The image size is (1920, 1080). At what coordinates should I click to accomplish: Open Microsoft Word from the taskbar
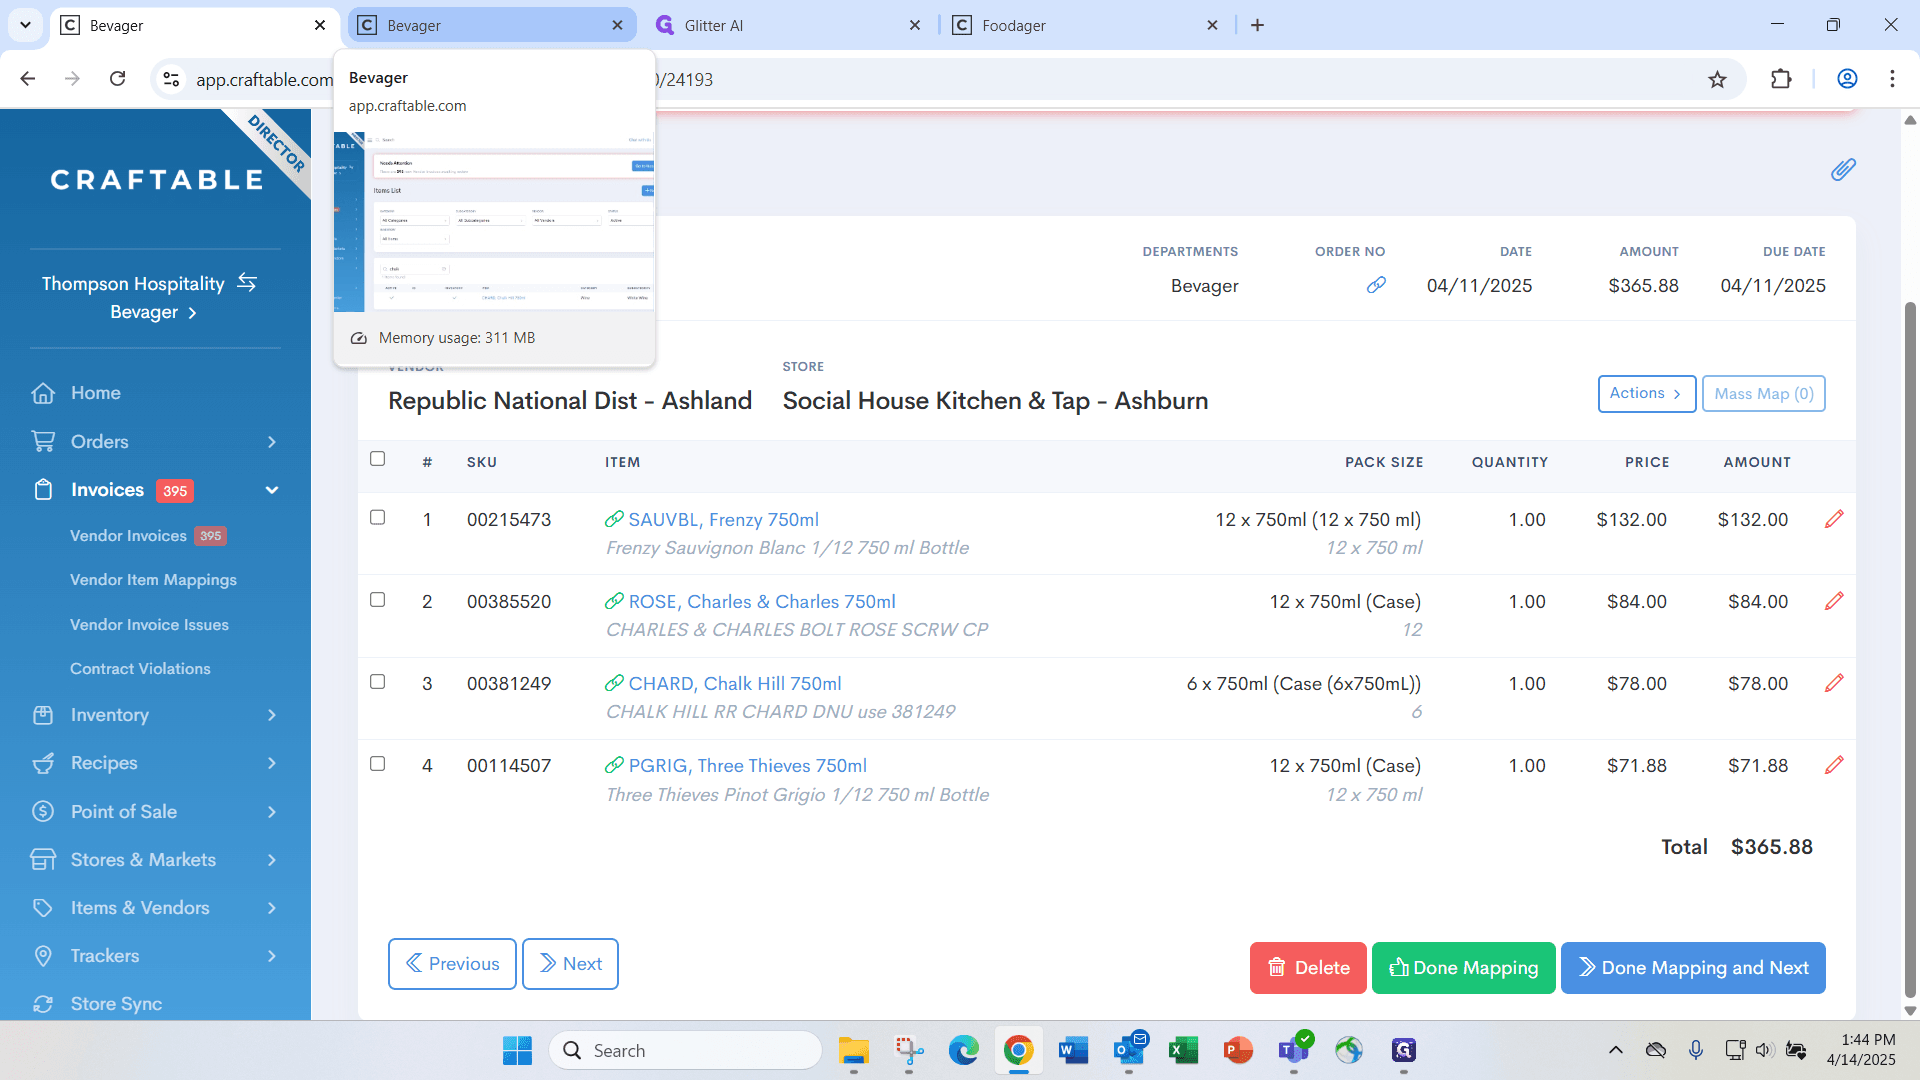point(1073,1050)
